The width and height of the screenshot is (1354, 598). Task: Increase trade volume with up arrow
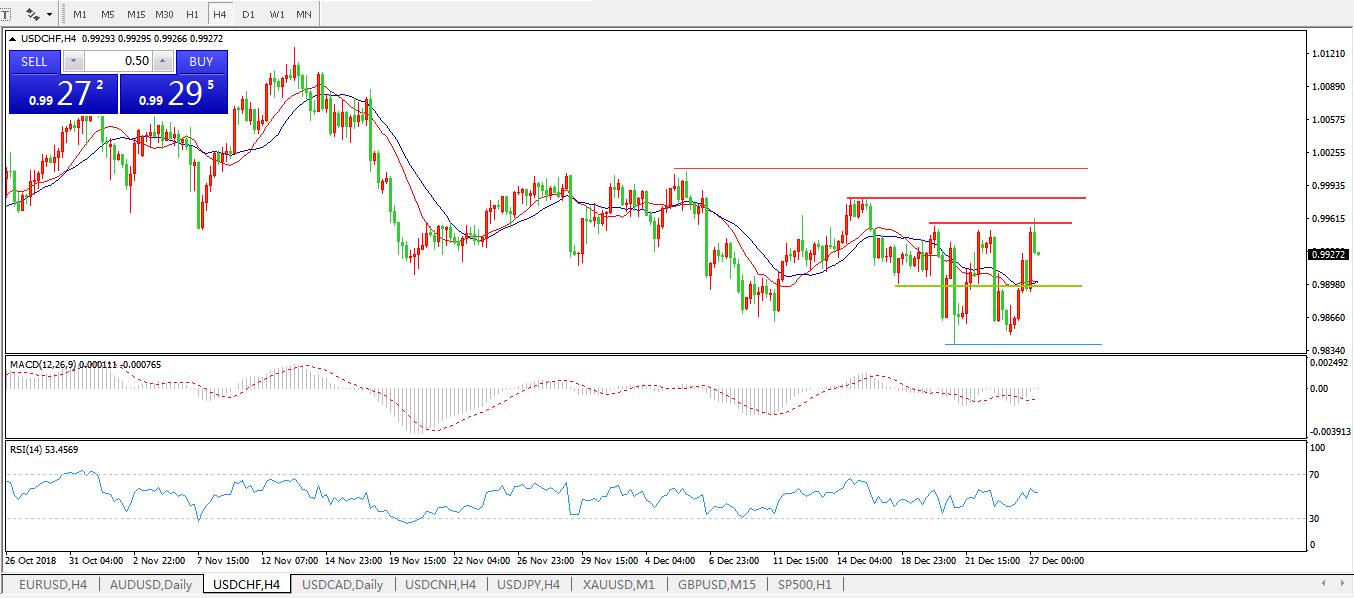tap(163, 62)
